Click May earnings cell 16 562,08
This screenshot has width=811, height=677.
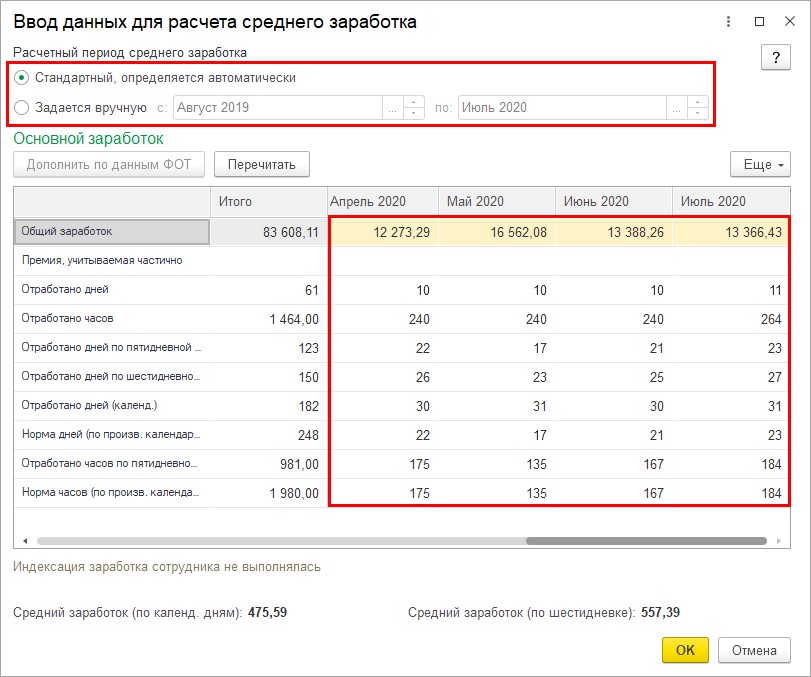coord(497,232)
